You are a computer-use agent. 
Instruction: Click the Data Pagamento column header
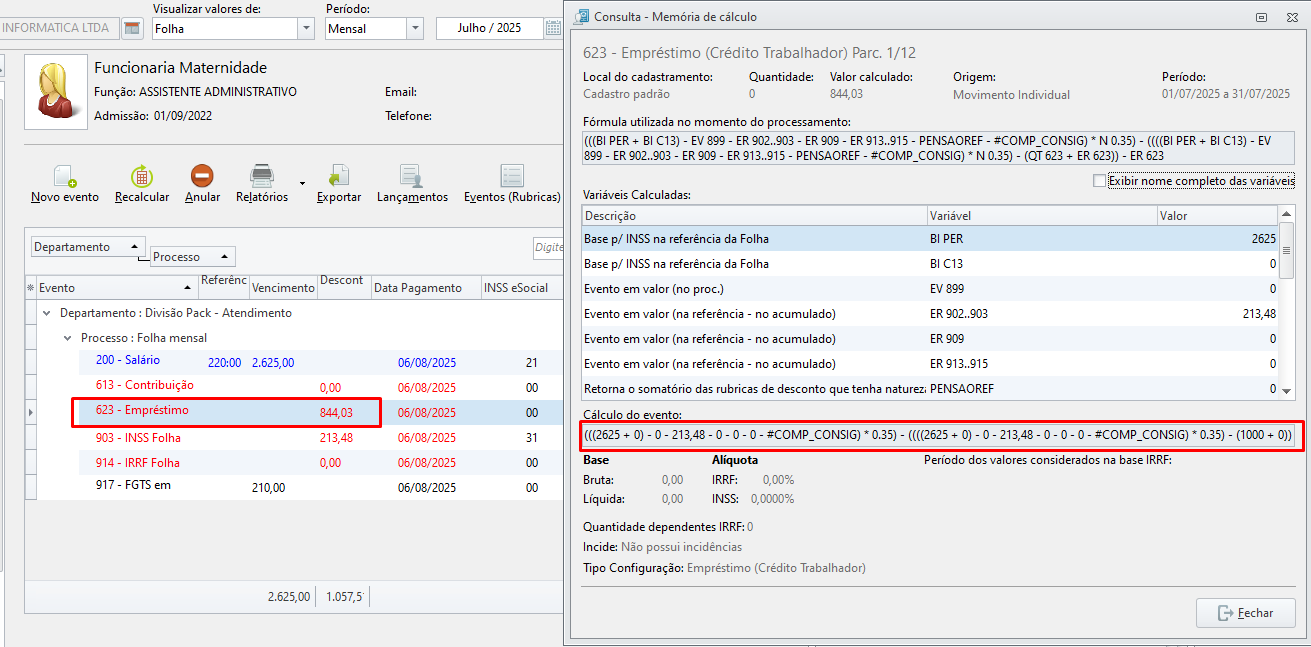click(426, 288)
